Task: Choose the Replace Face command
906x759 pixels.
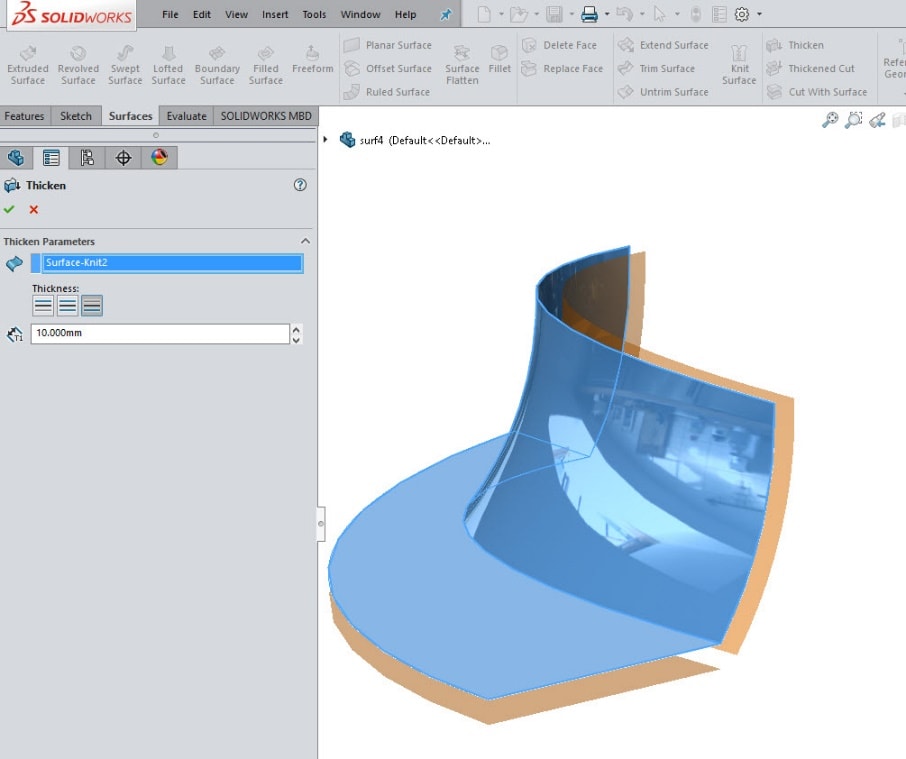Action: [562, 68]
